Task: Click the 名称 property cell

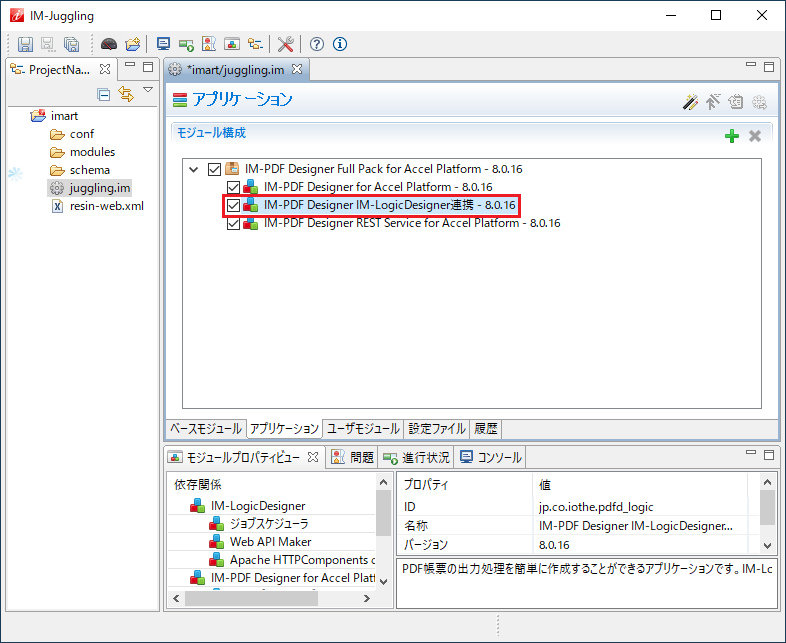Action: 416,526
